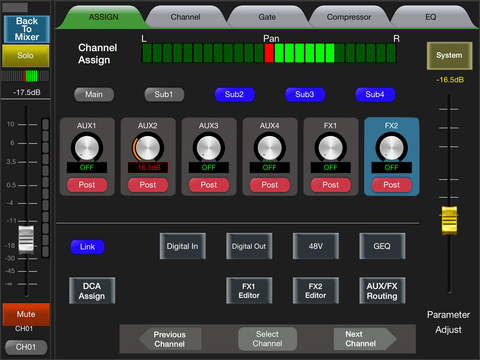Image resolution: width=480 pixels, height=360 pixels.
Task: Toggle the Sub2 bus assignment
Action: (x=234, y=95)
